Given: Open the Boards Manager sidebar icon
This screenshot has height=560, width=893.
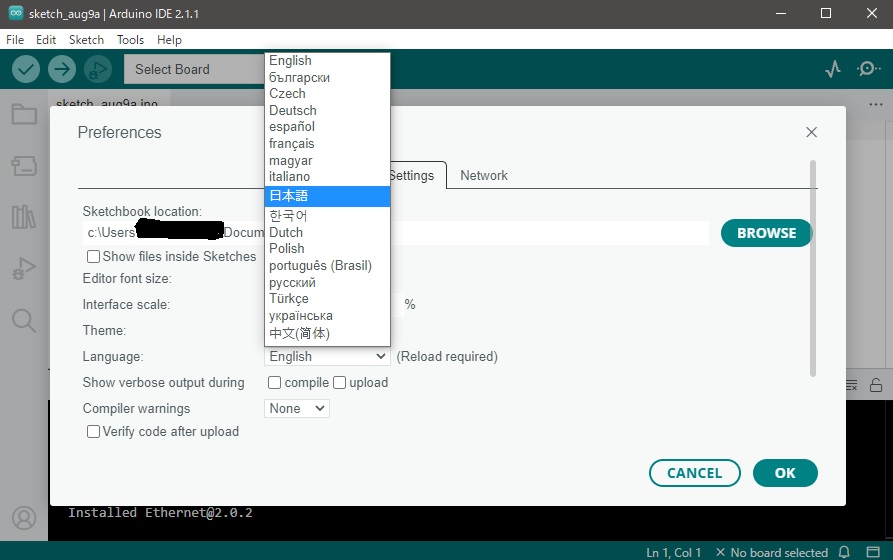Looking at the screenshot, I should tap(24, 166).
